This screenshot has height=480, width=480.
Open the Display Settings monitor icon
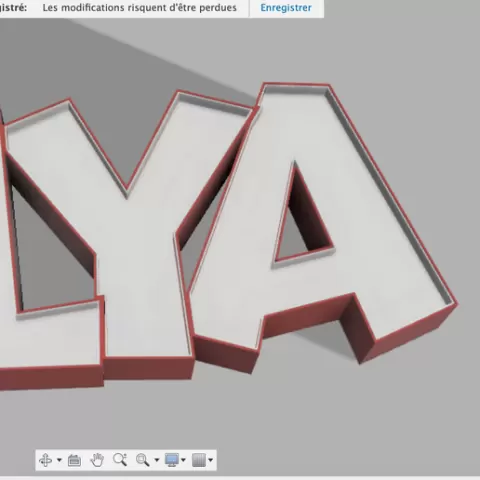172,460
